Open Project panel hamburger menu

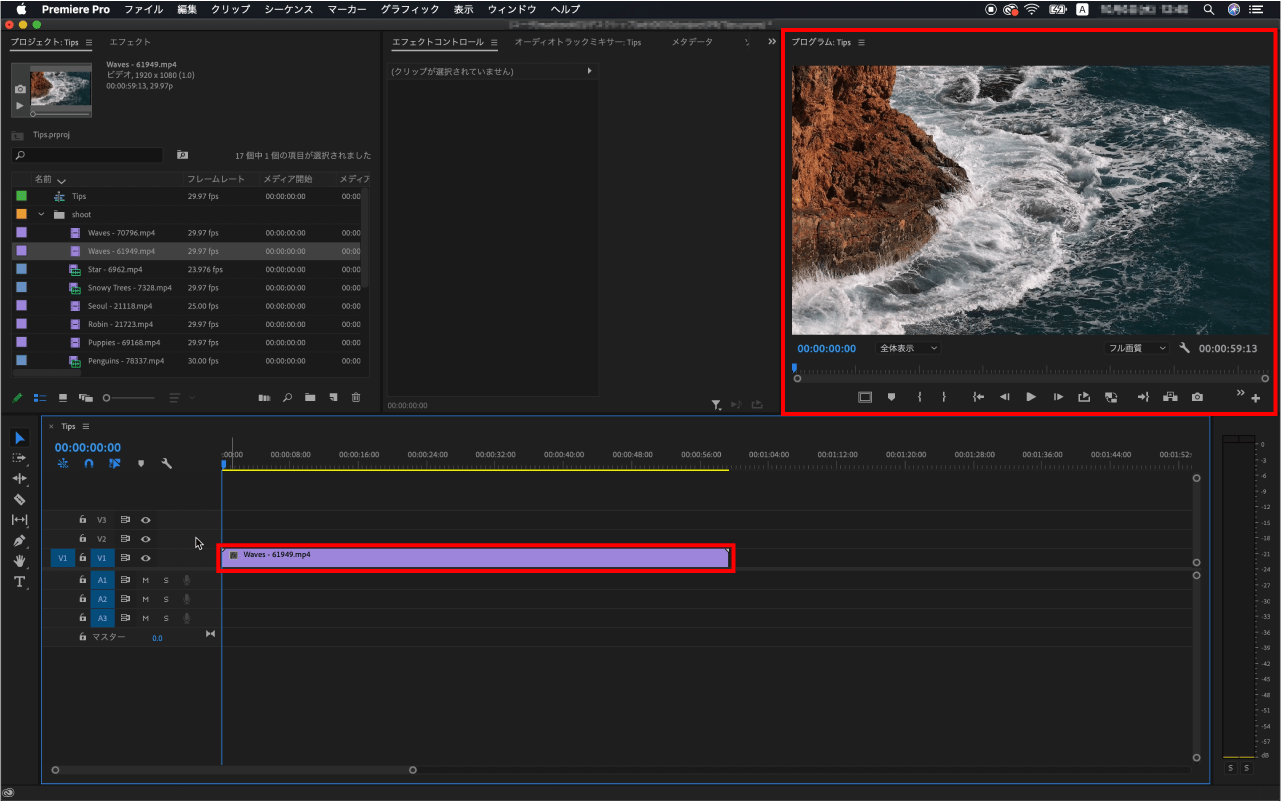[89, 43]
